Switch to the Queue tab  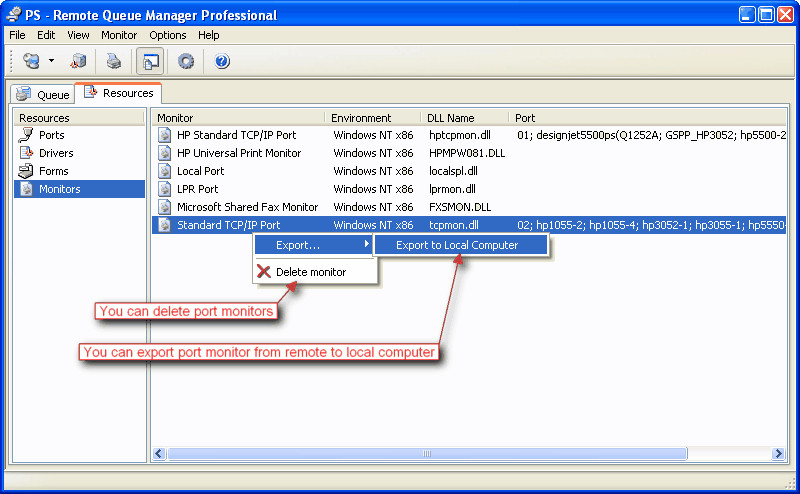pos(43,95)
